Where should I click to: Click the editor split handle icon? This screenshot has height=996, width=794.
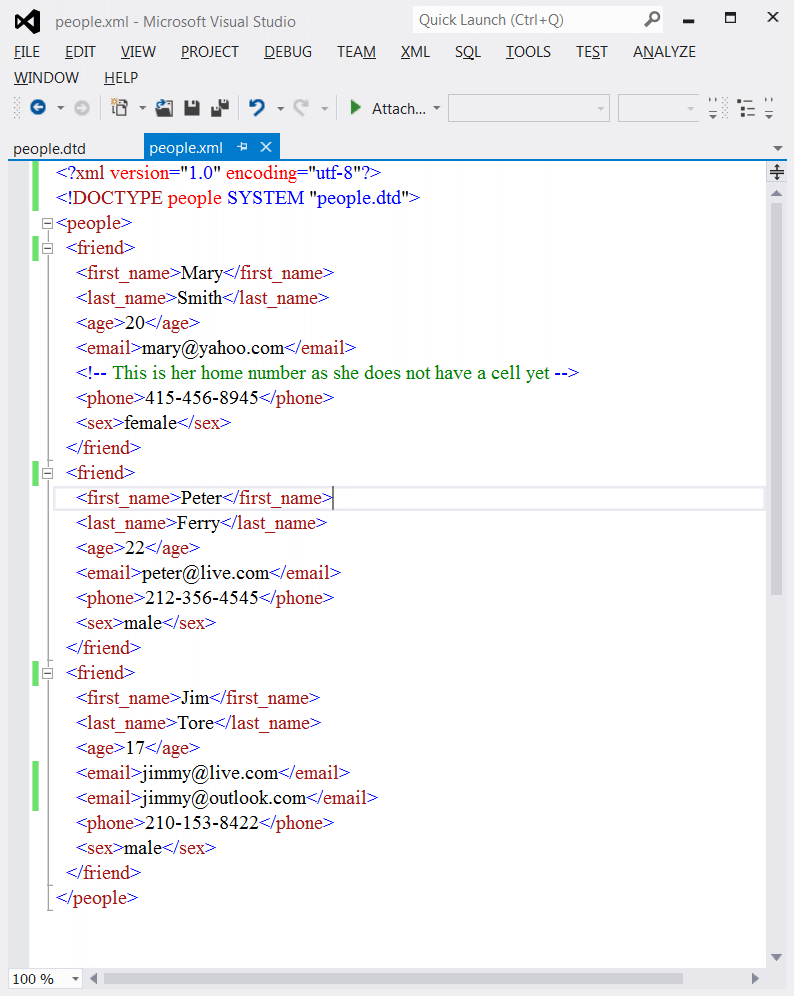pos(777,172)
